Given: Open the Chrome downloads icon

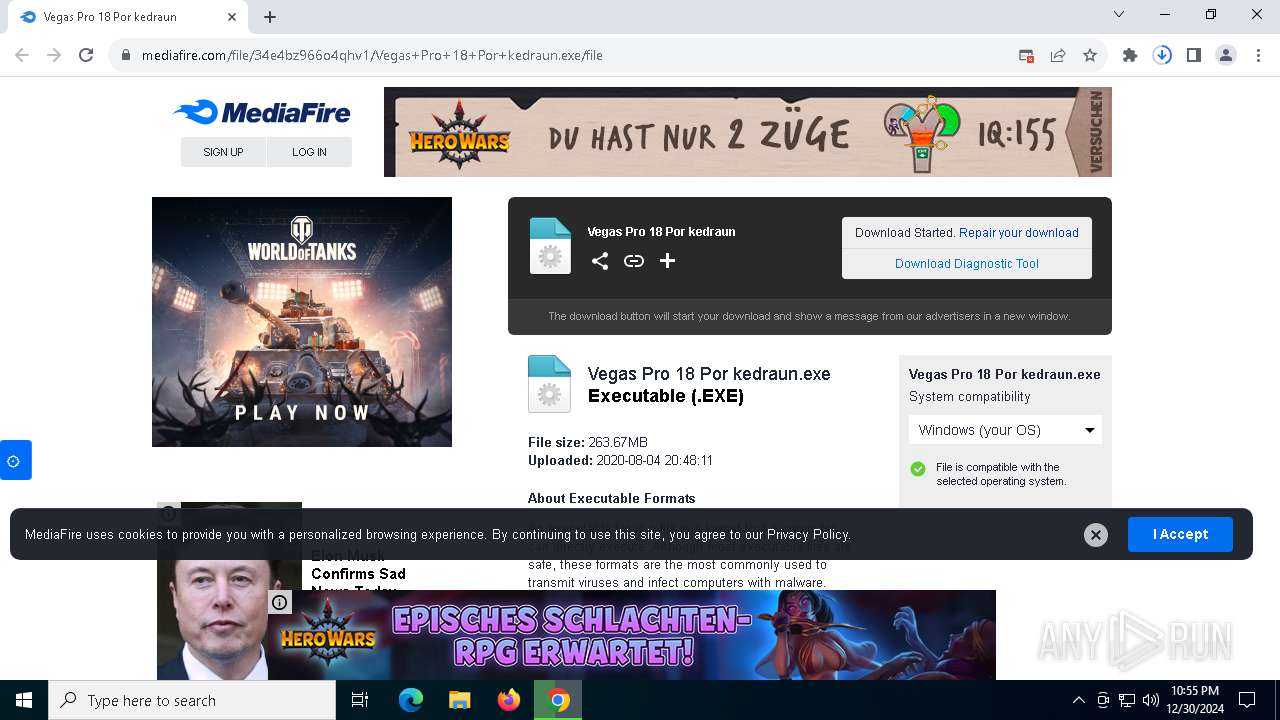Looking at the screenshot, I should [x=1162, y=55].
